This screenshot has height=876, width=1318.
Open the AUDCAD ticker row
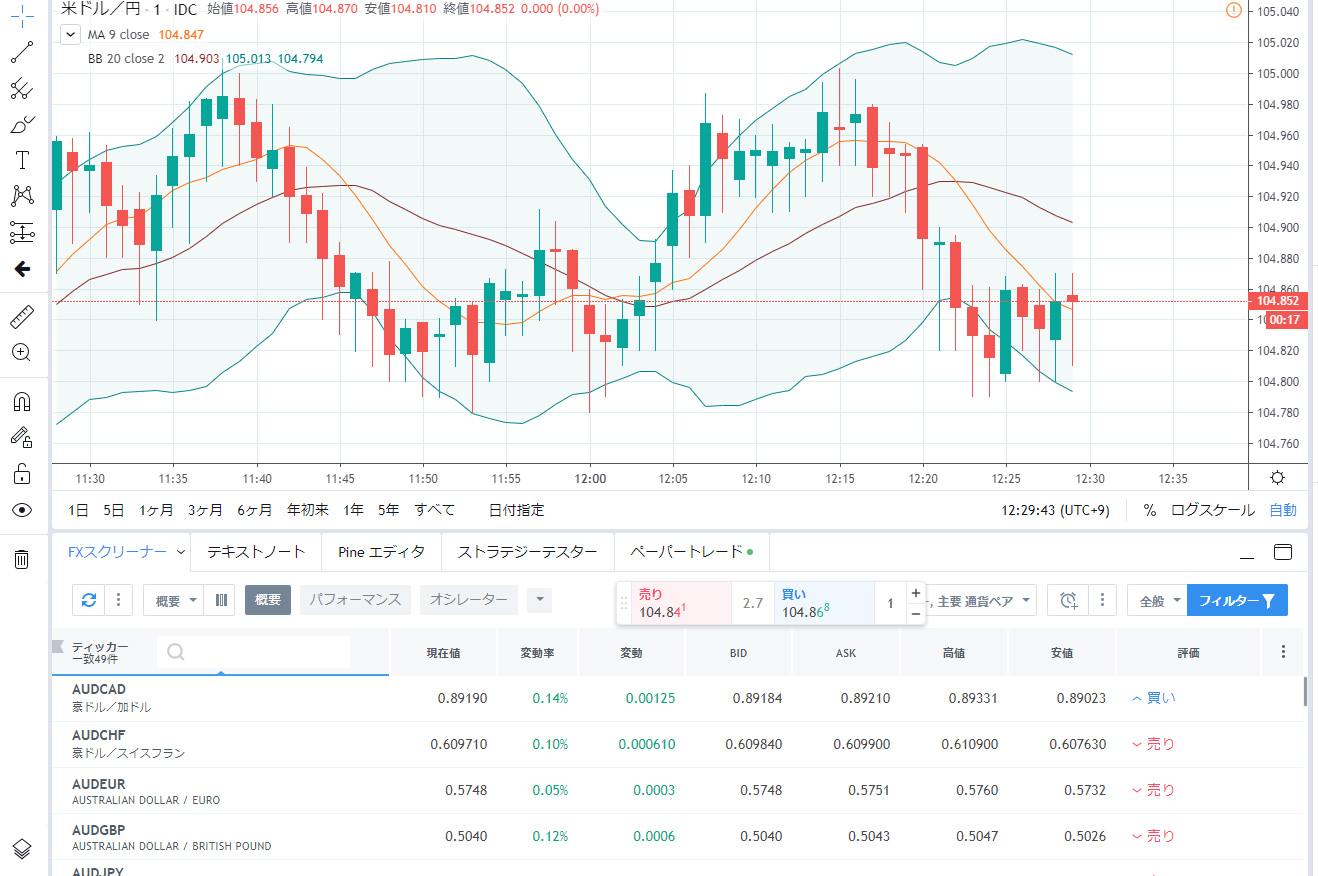[678, 698]
